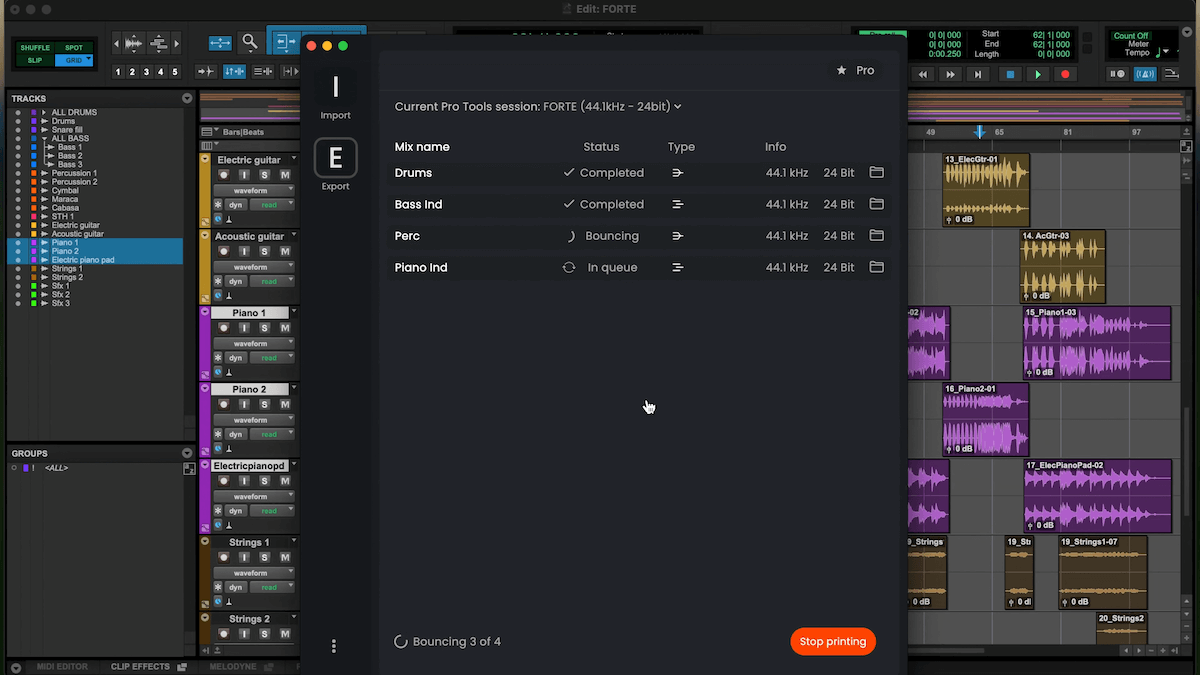Solo the Strings 1 track

(264, 557)
